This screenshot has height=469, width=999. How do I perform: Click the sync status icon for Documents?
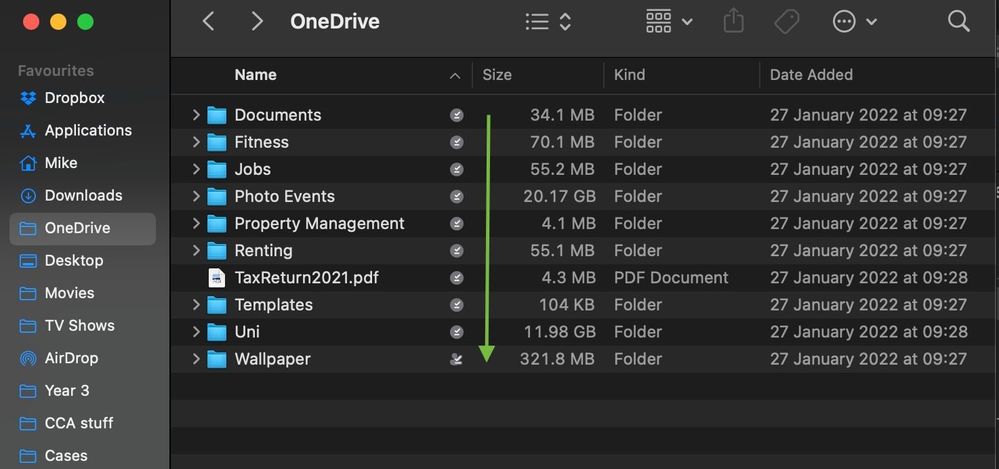pos(456,115)
